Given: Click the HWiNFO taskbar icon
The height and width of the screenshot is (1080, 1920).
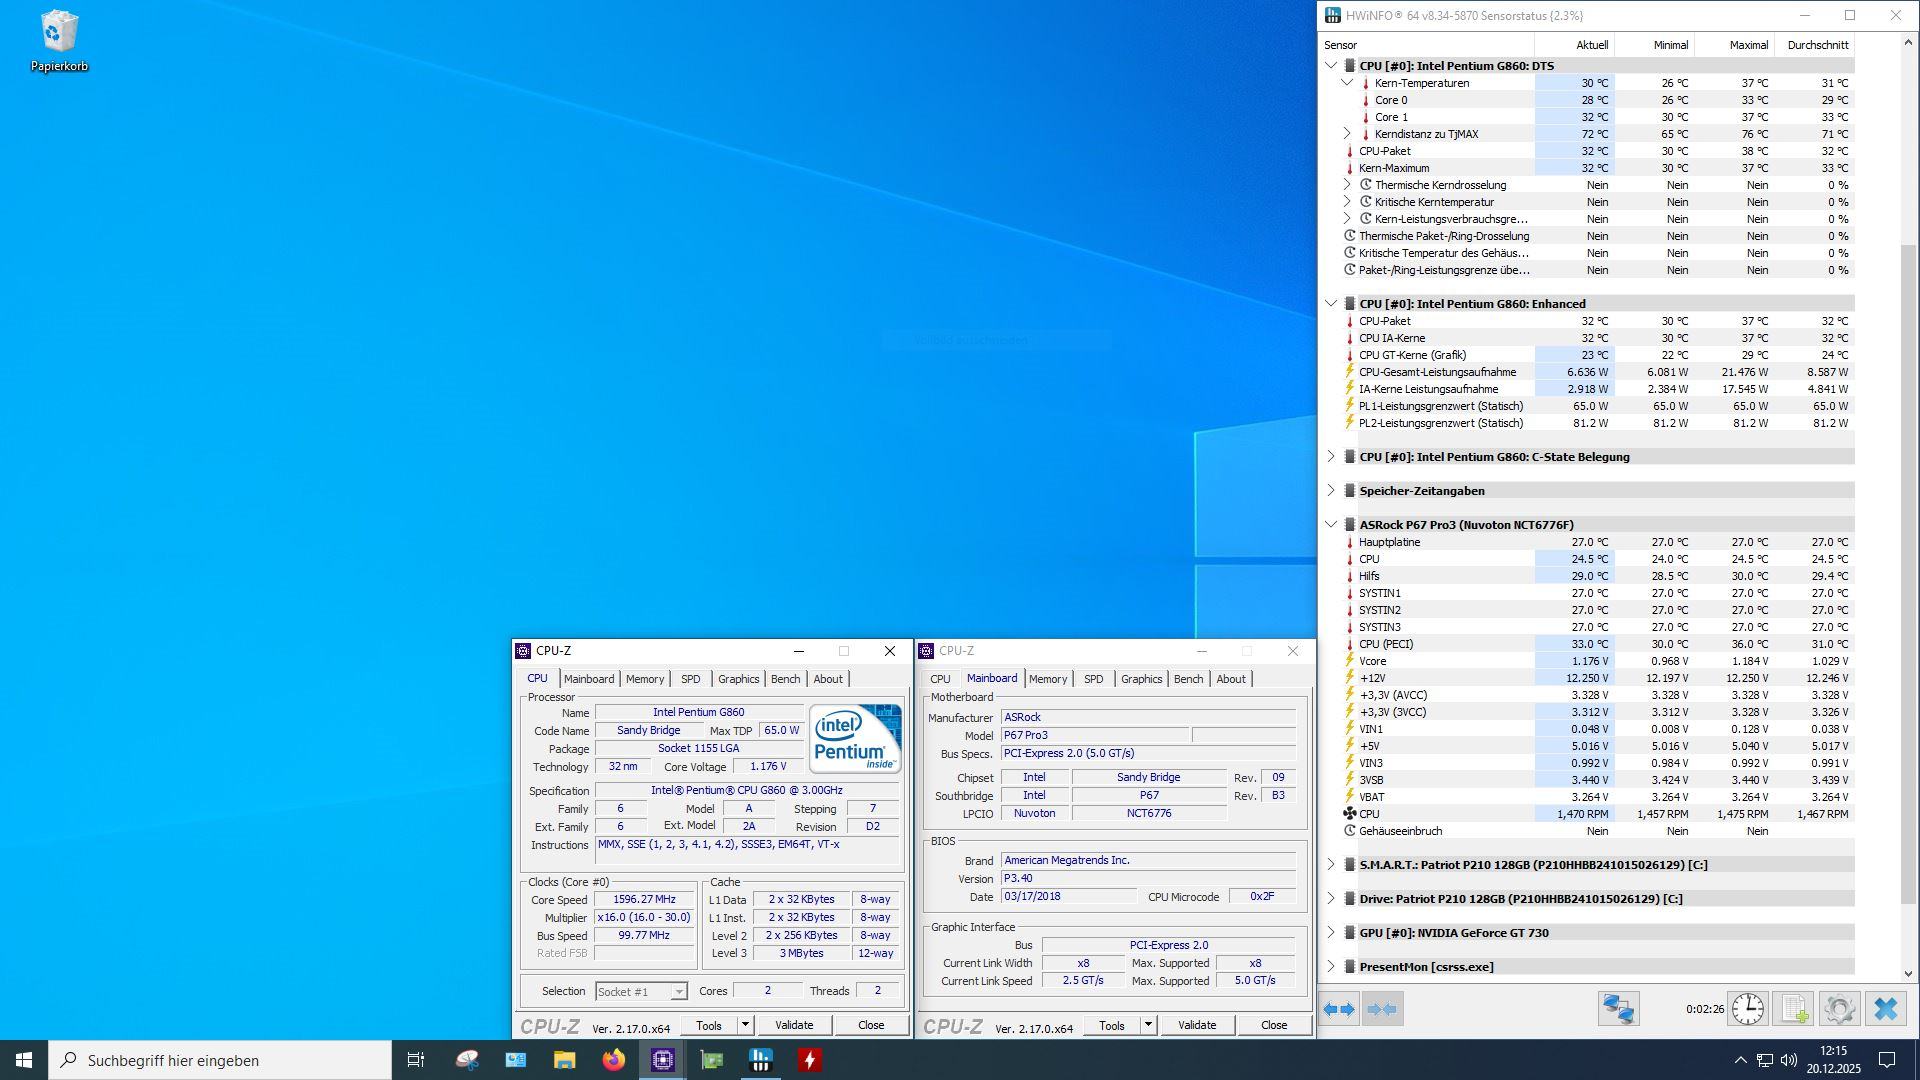Looking at the screenshot, I should click(x=761, y=1060).
